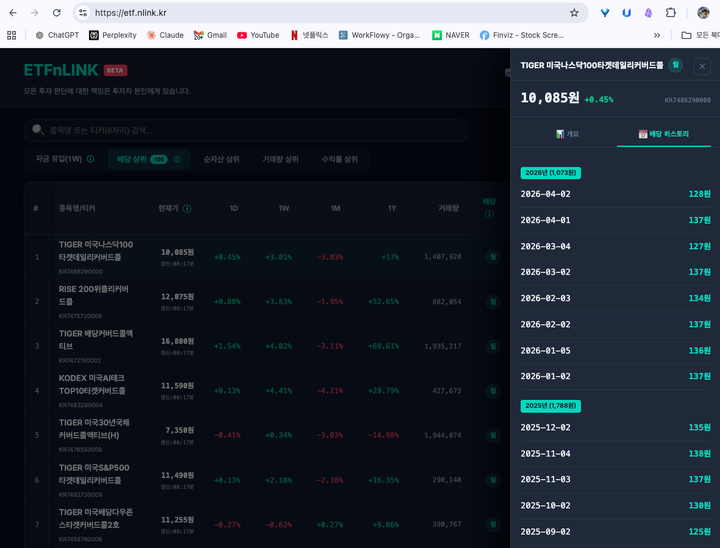Select the 거래량 상위 filter
Image resolution: width=720 pixels, height=548 pixels.
(x=280, y=159)
